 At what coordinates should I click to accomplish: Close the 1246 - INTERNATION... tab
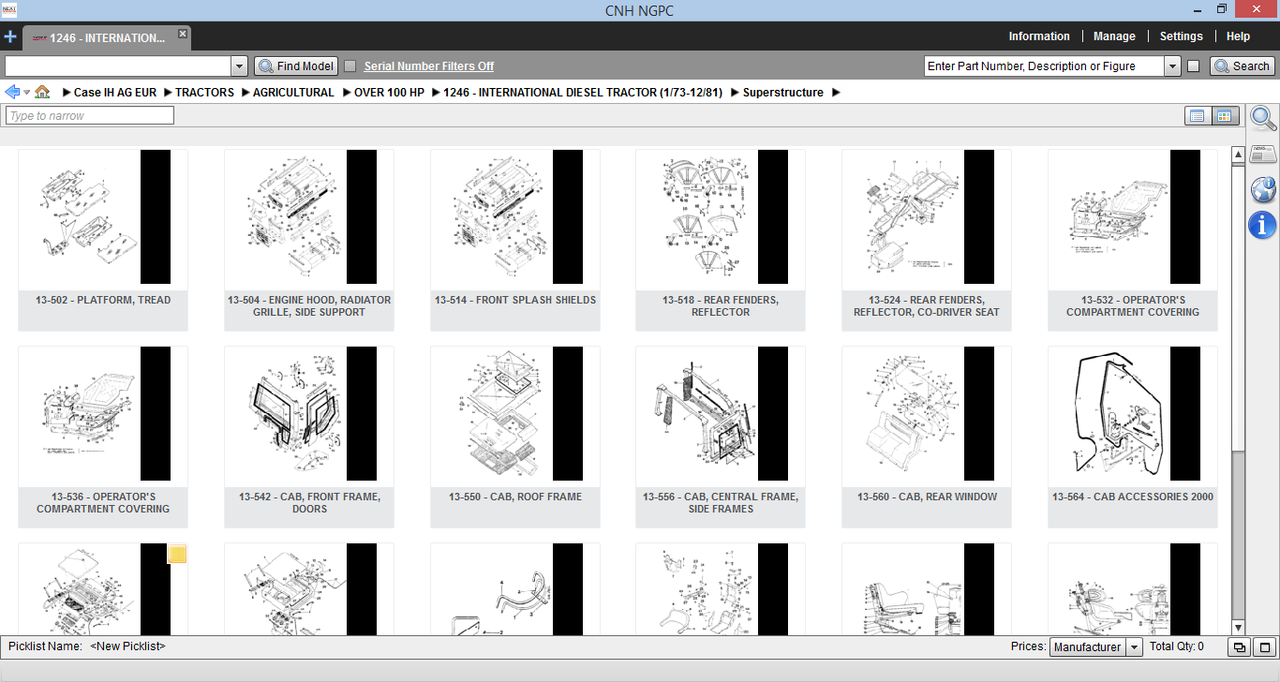click(182, 34)
